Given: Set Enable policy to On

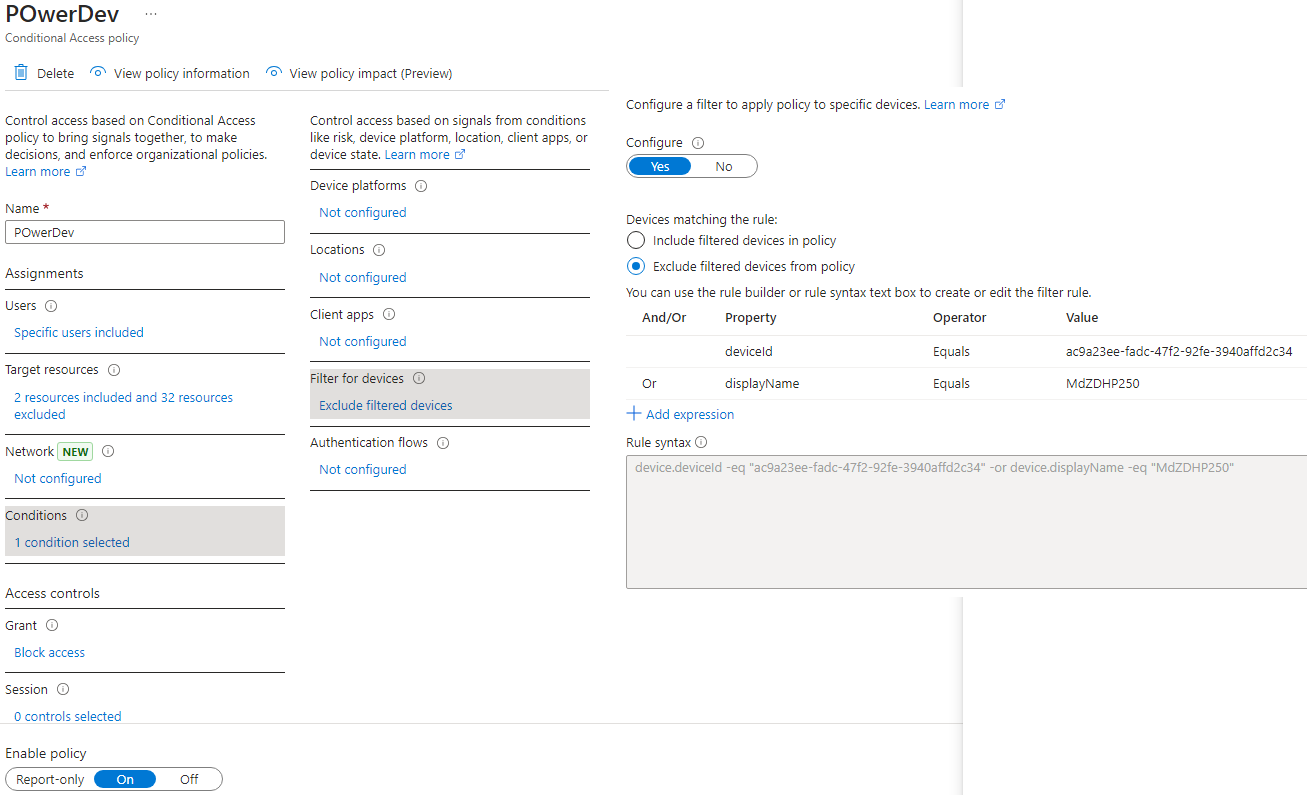Looking at the screenshot, I should point(125,780).
